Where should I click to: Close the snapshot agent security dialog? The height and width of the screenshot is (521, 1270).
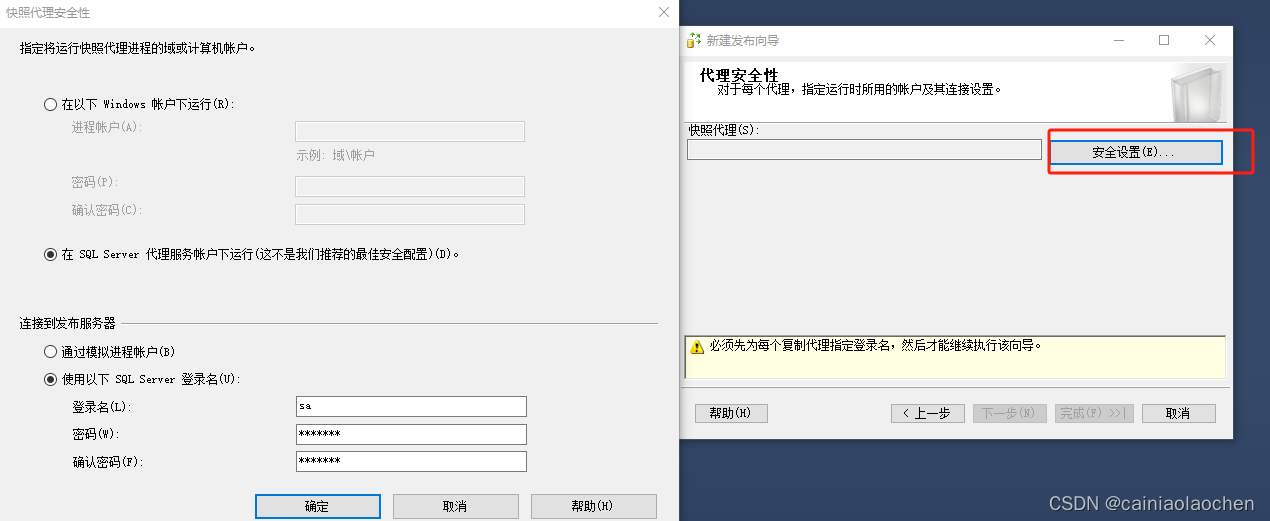(663, 12)
